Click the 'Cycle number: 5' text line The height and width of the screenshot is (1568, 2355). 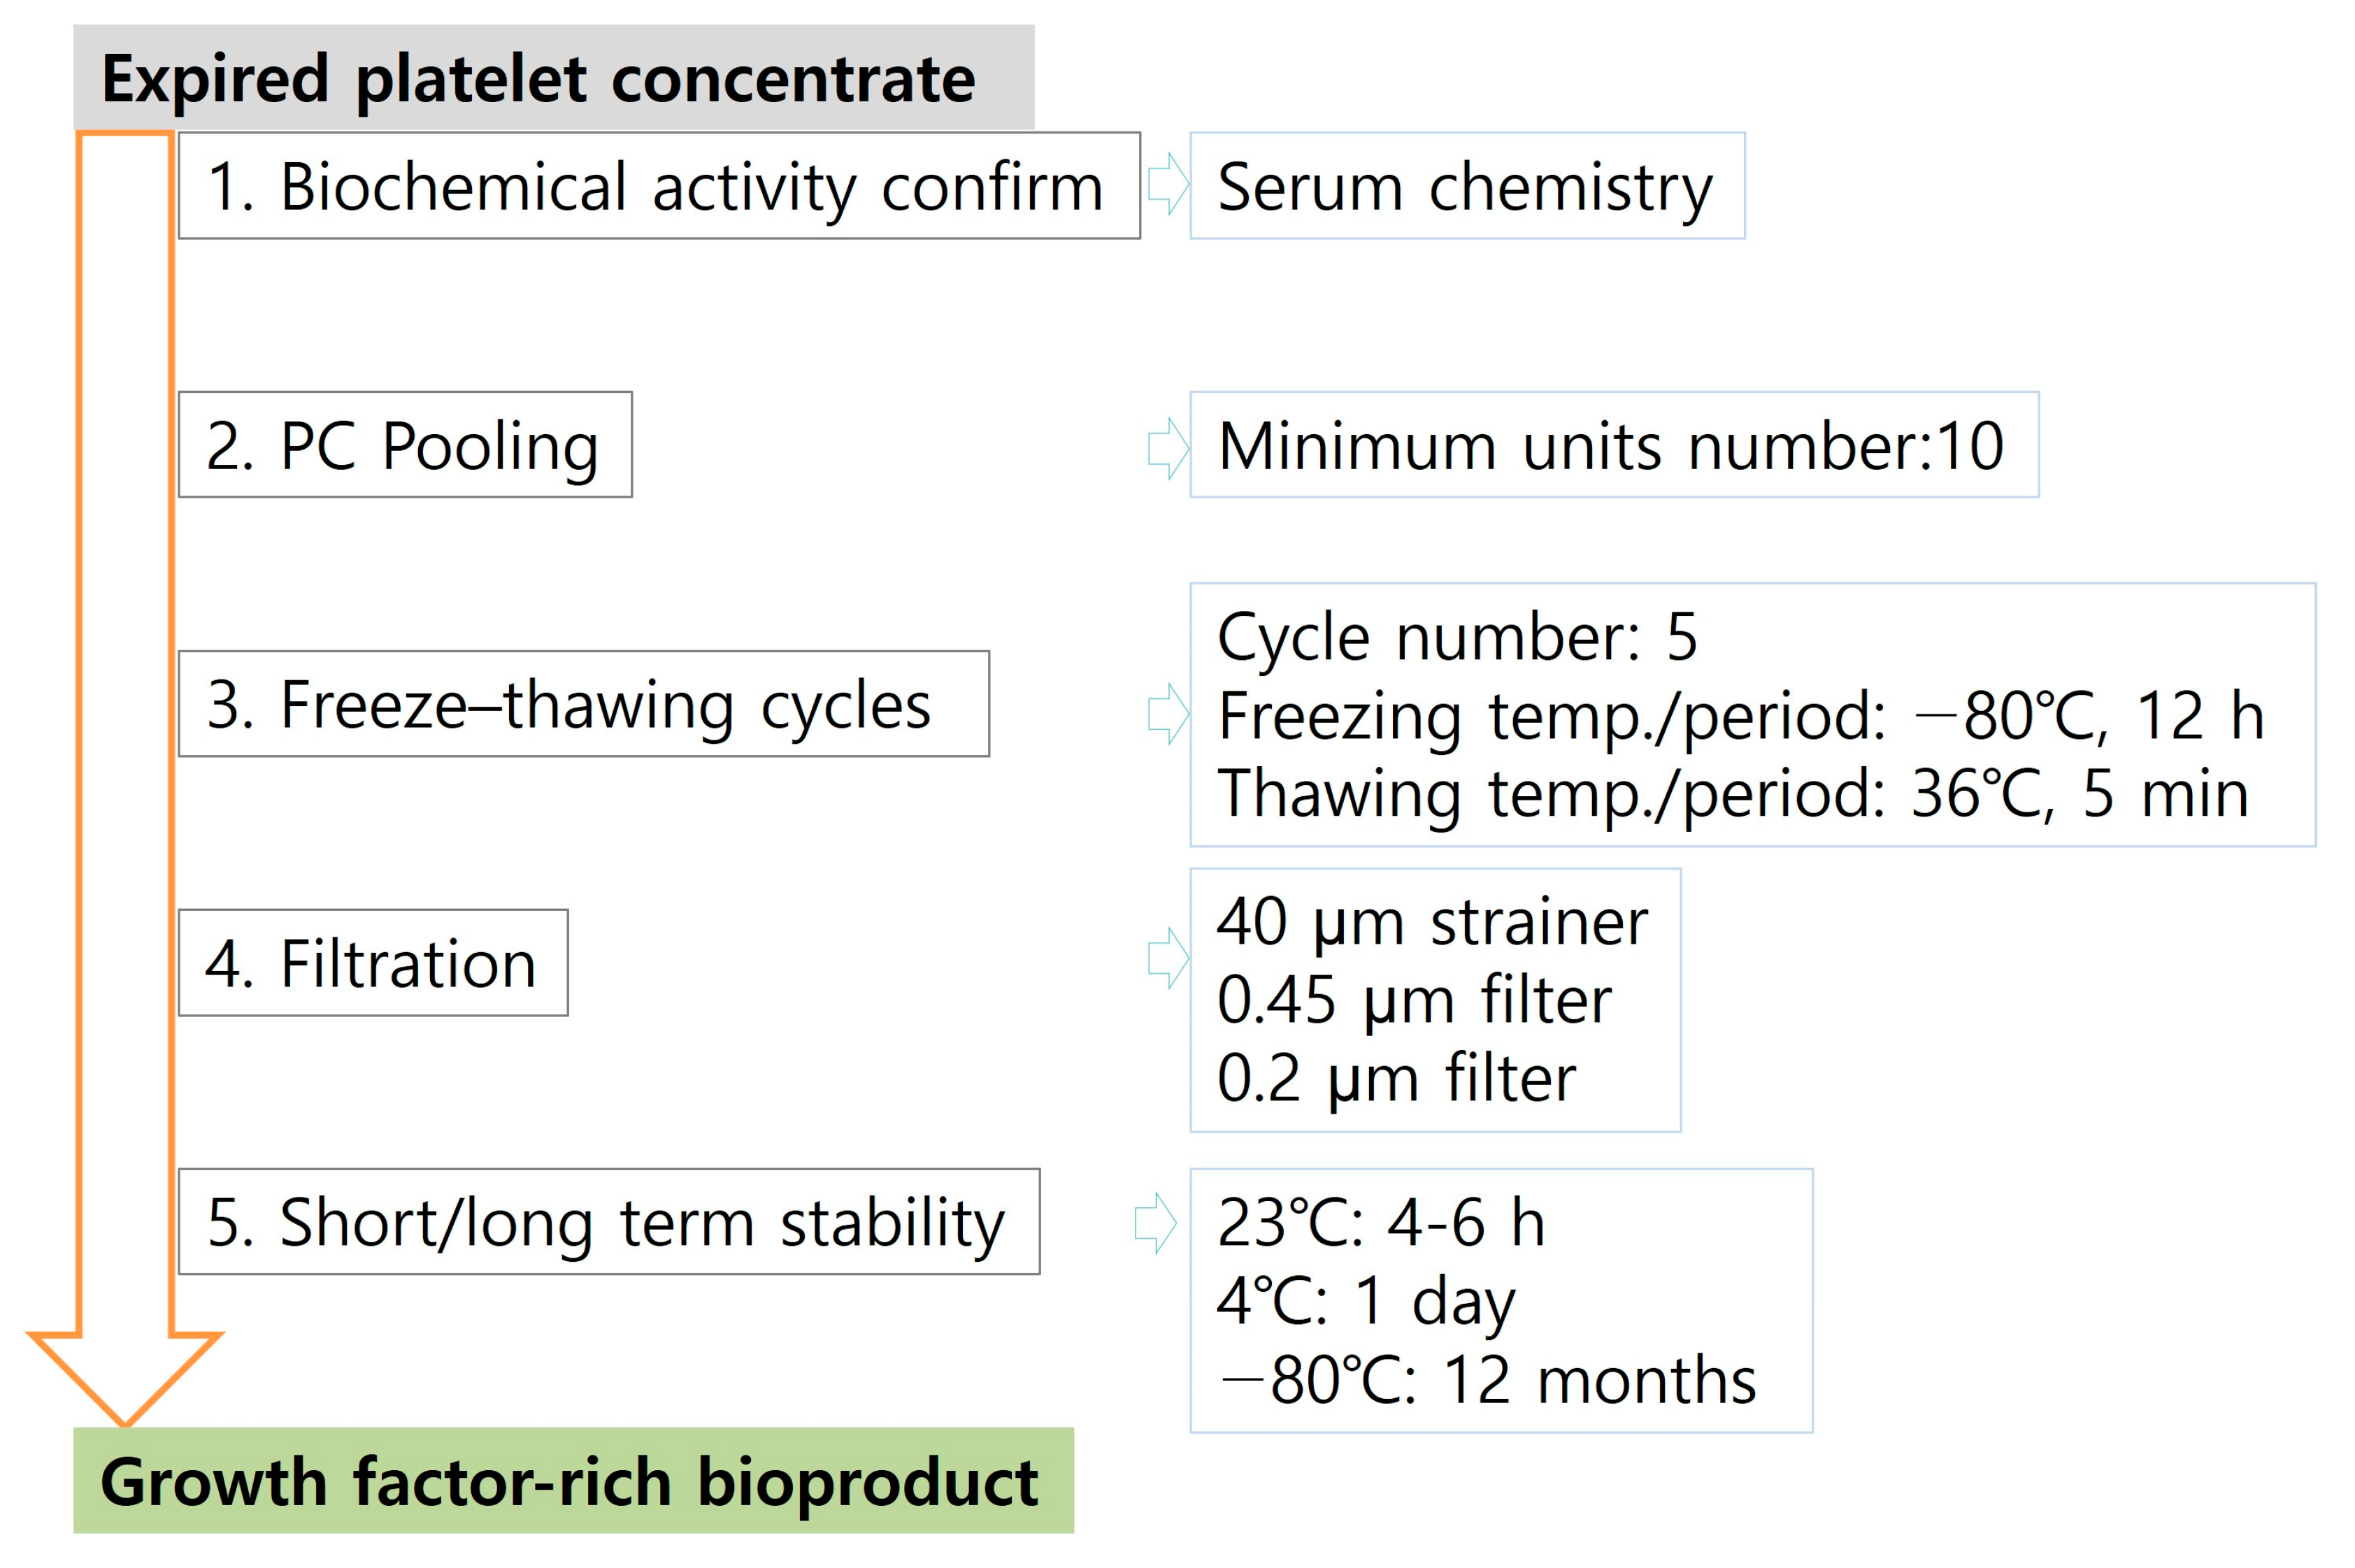coord(1457,636)
